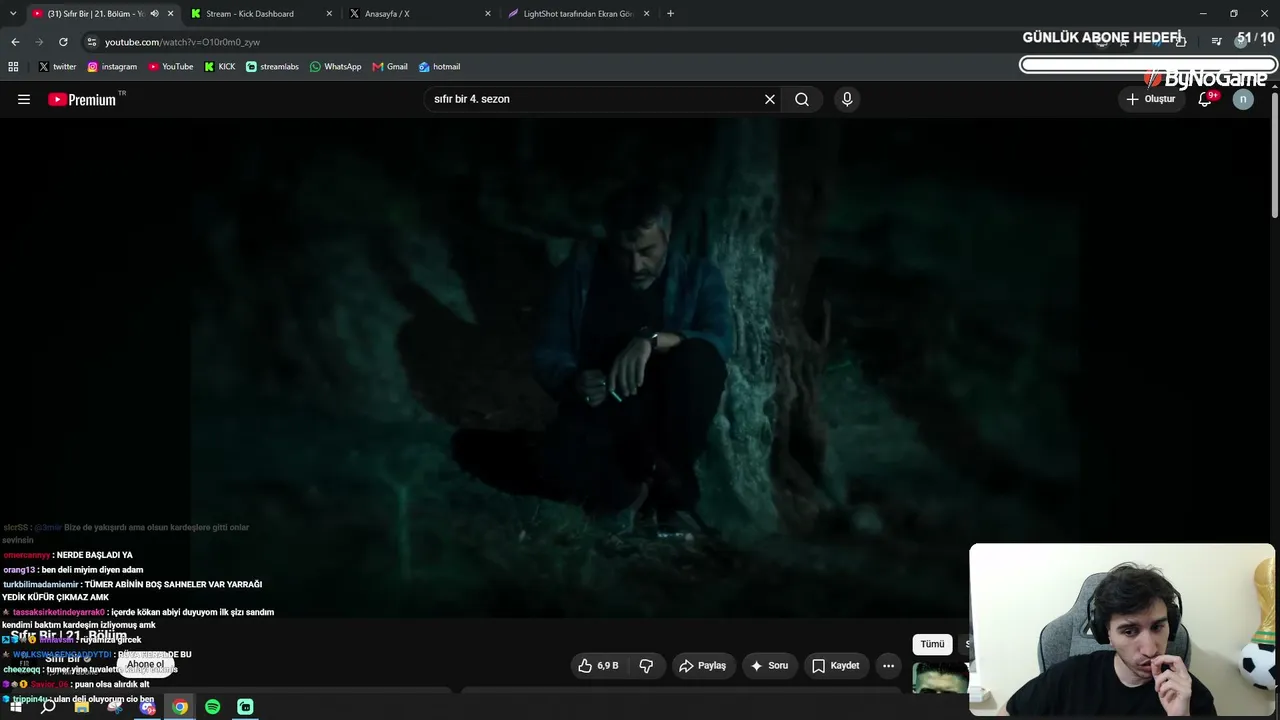
Task: Start voice search with the microphone
Action: 847,99
